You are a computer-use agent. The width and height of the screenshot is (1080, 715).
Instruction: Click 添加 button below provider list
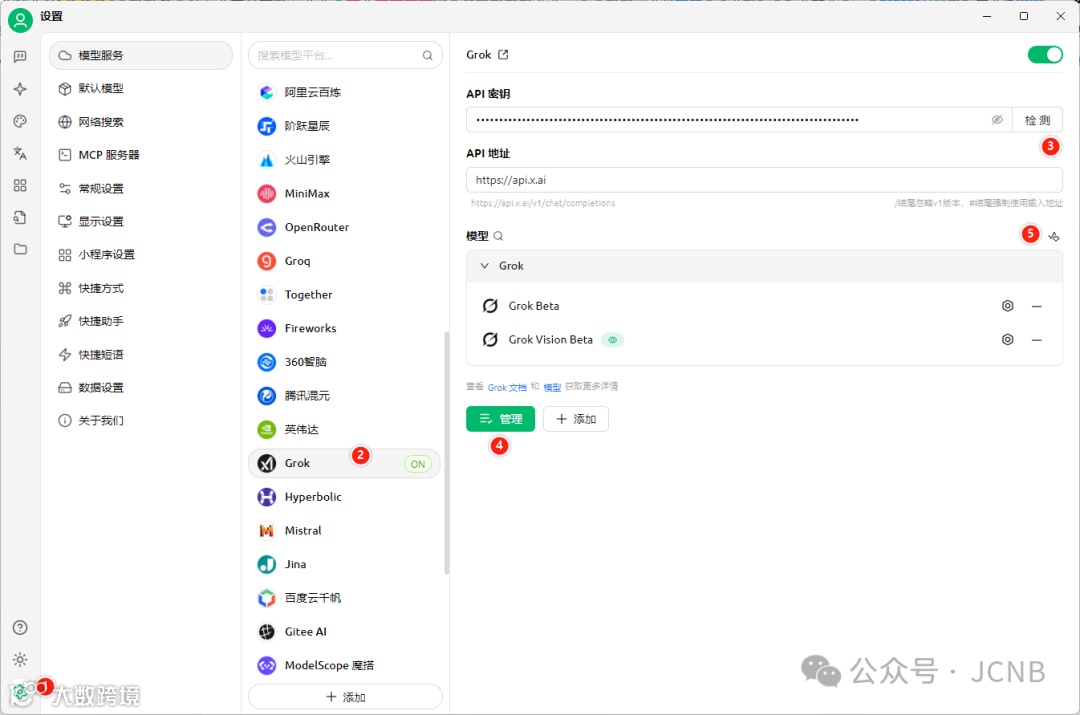click(x=345, y=697)
